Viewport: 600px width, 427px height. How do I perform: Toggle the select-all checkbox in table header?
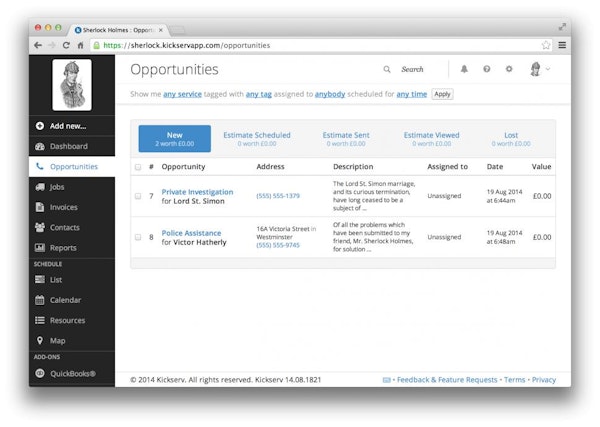(x=138, y=167)
